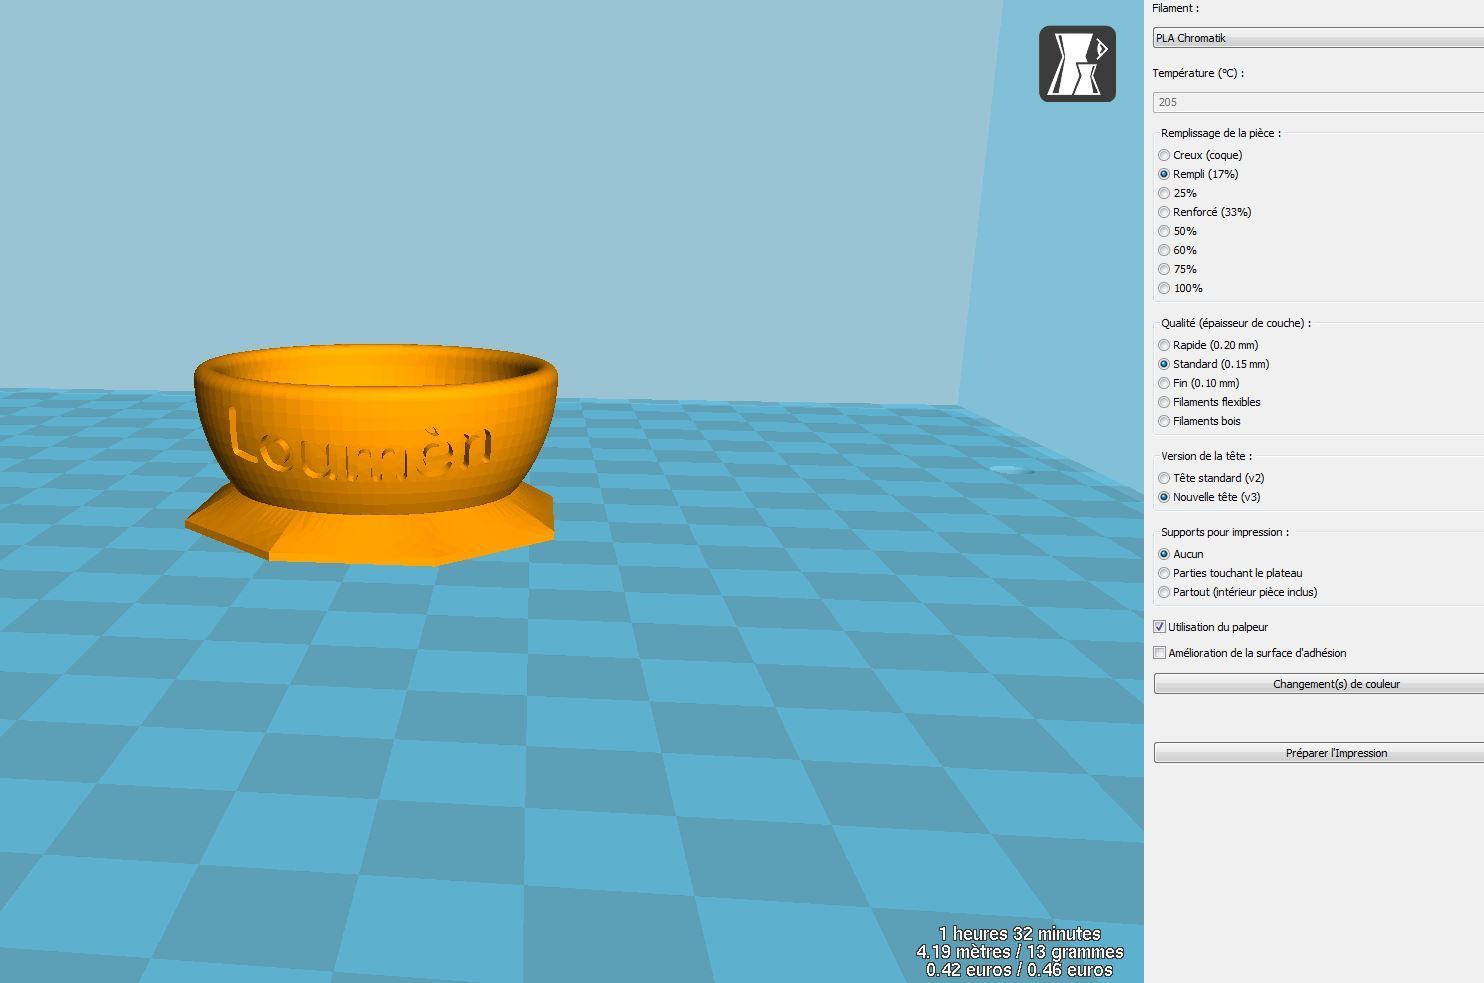Open the Filament dropdown showing PLA Chromatik

coord(1318,38)
